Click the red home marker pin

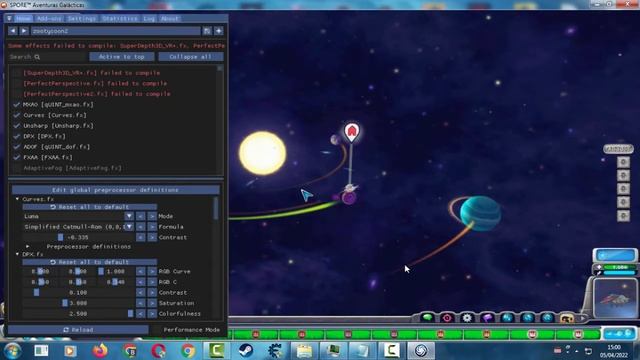tap(351, 132)
